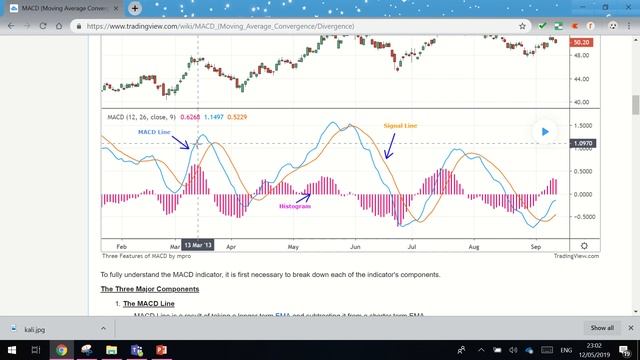Click the 1.0970 price axis label
The image size is (640, 360).
583,143
